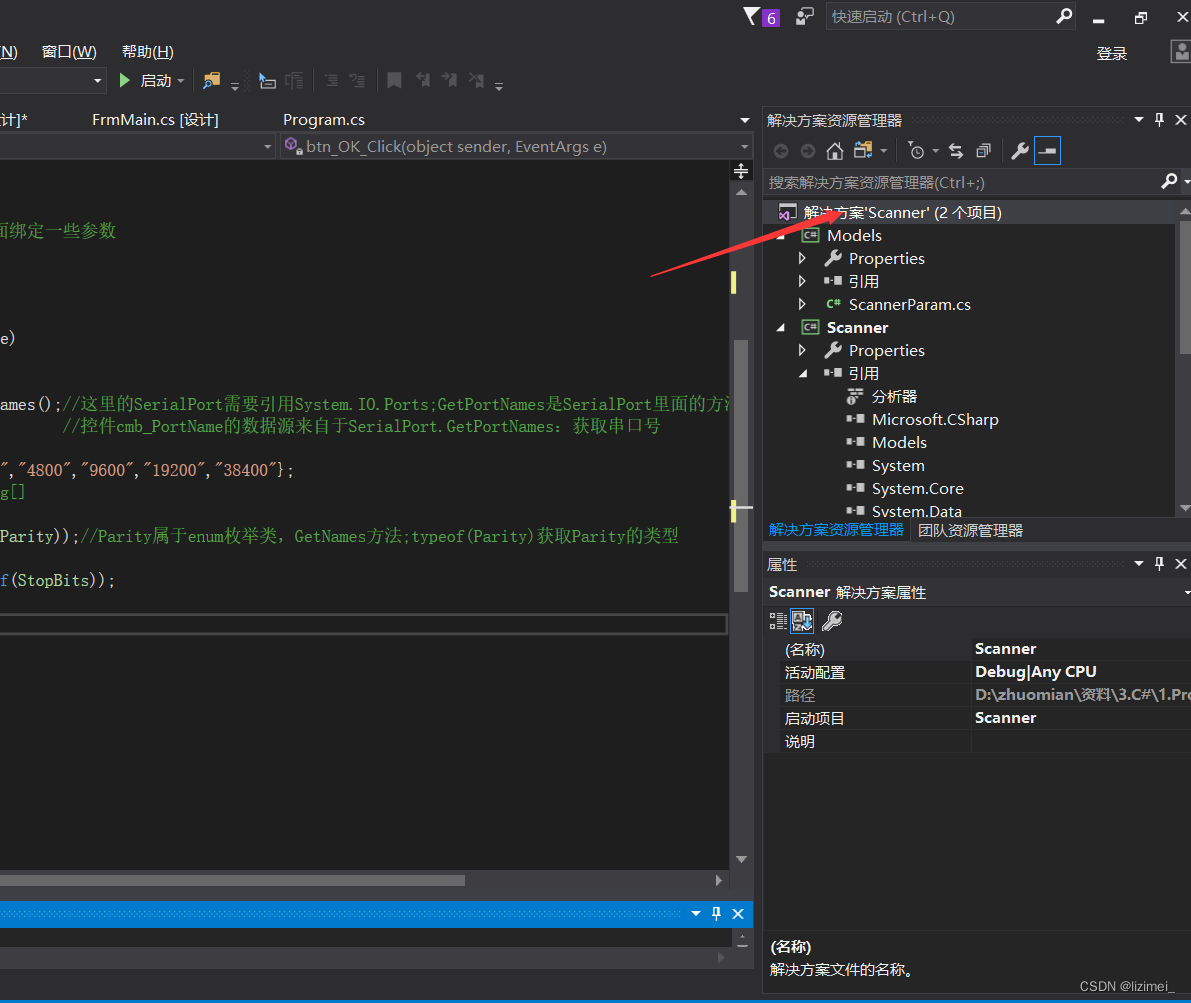Screen dimensions: 1191x1003
Task: Click the notifications flag showing 6
Action: [761, 17]
